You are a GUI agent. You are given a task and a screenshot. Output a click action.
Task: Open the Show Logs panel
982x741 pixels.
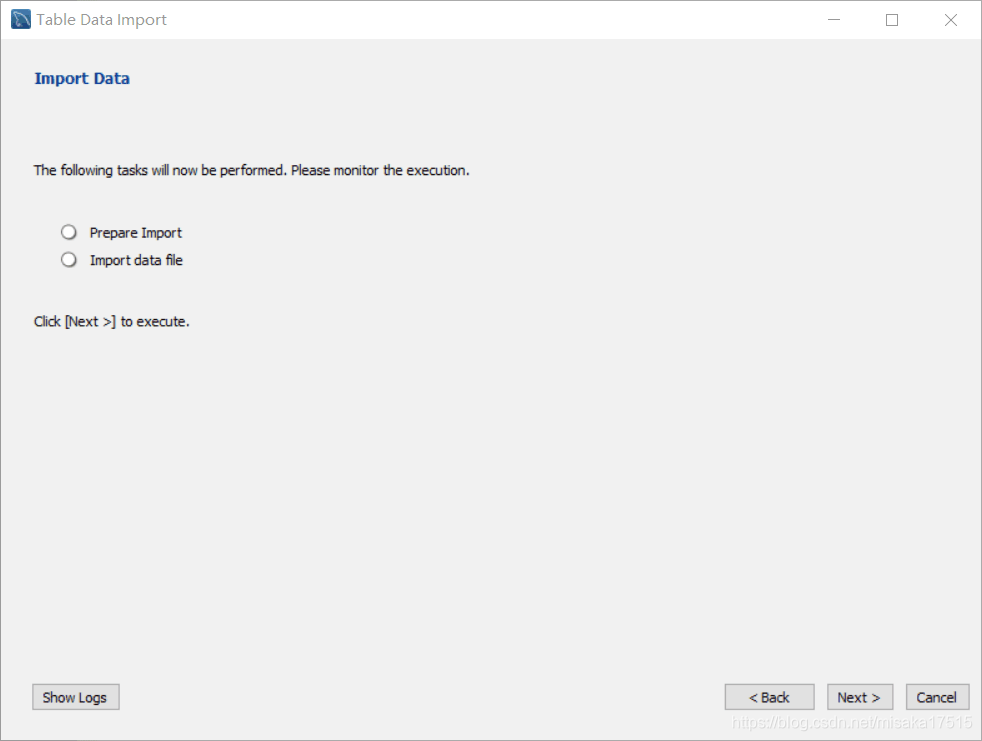[x=76, y=697]
